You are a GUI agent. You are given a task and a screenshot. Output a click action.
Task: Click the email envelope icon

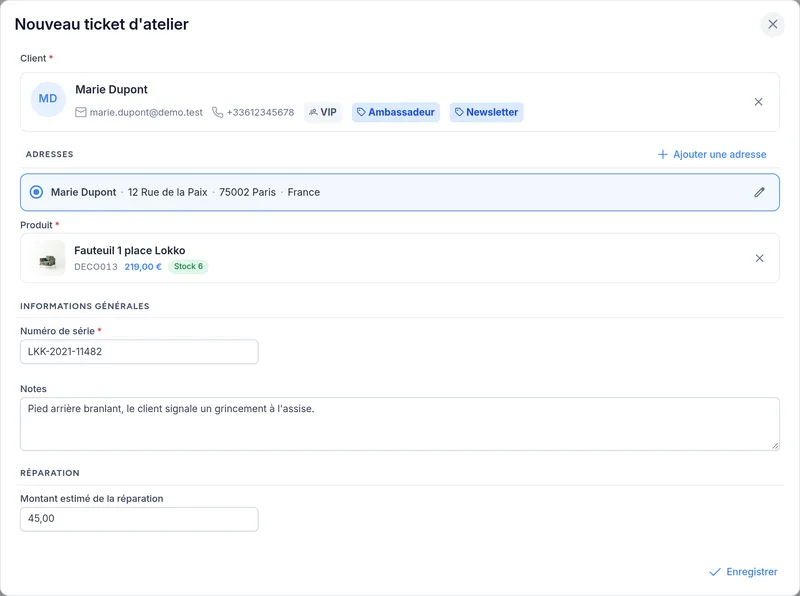81,112
